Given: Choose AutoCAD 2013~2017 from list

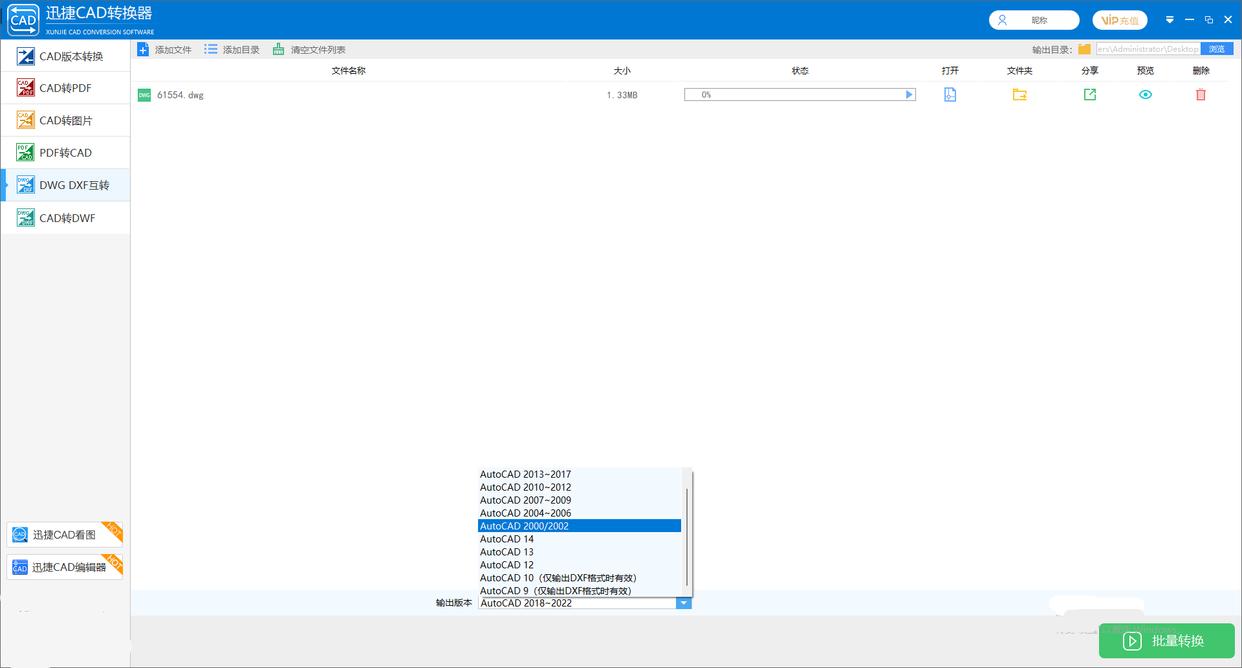Looking at the screenshot, I should [580, 474].
